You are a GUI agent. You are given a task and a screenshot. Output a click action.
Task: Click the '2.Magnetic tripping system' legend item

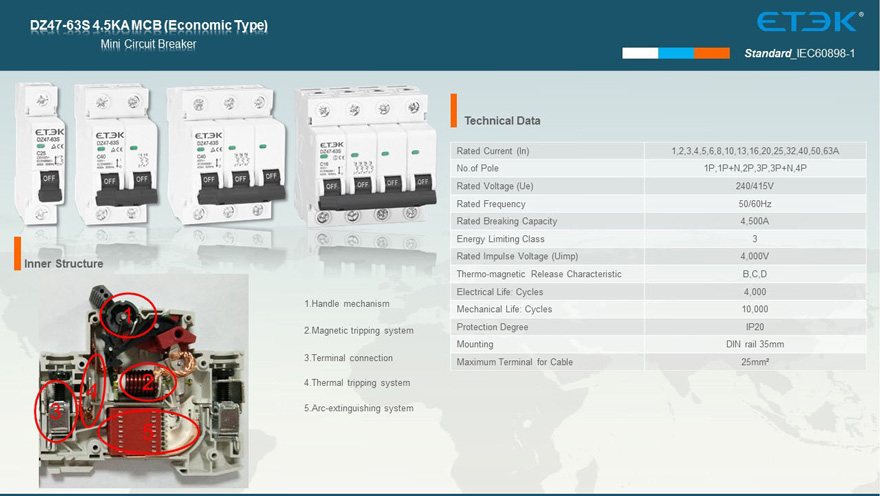click(x=359, y=330)
